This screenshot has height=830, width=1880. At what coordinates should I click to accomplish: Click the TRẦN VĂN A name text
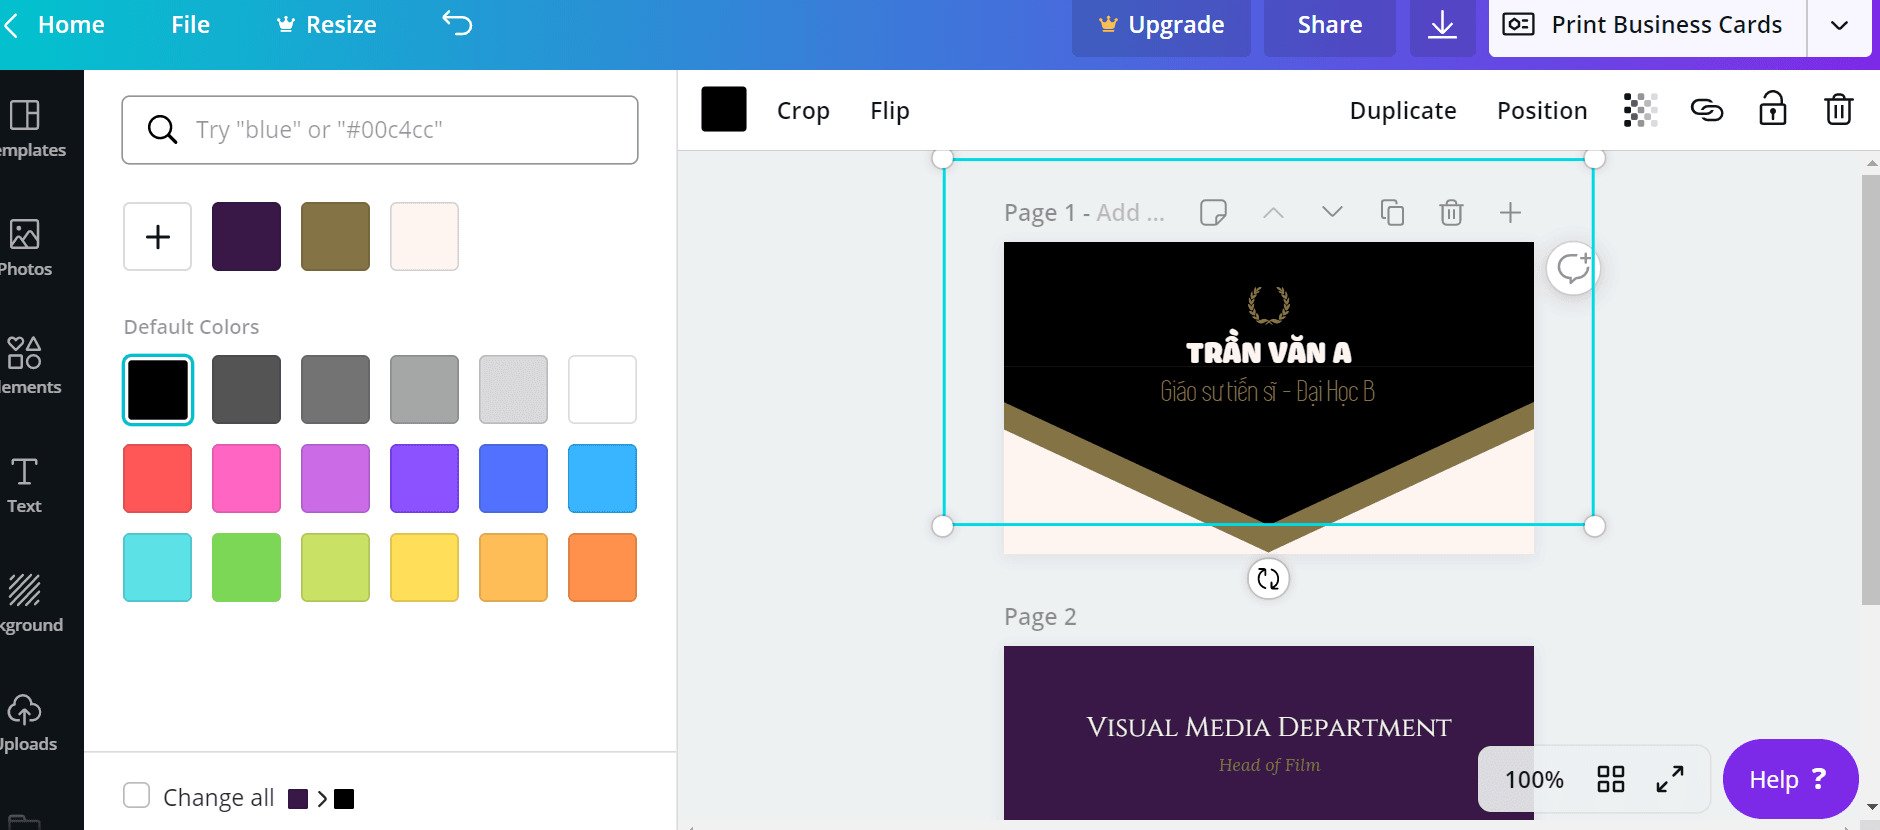click(x=1268, y=351)
